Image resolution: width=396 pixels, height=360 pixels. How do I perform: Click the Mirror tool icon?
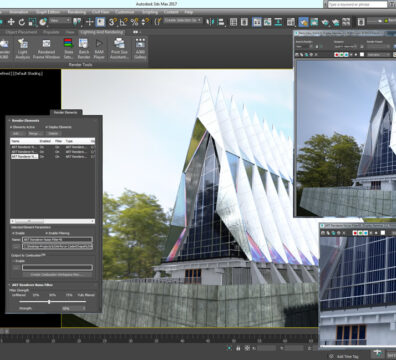[210, 22]
